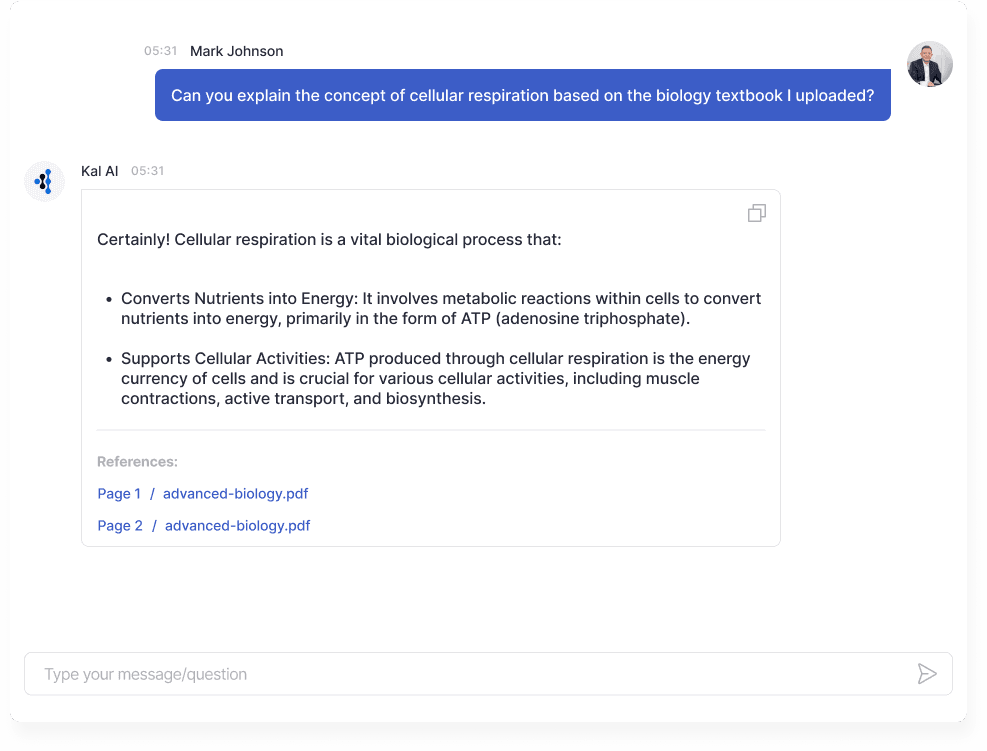Image resolution: width=987 pixels, height=751 pixels.
Task: Copy the Kal AI response using the copy icon
Action: tap(757, 213)
